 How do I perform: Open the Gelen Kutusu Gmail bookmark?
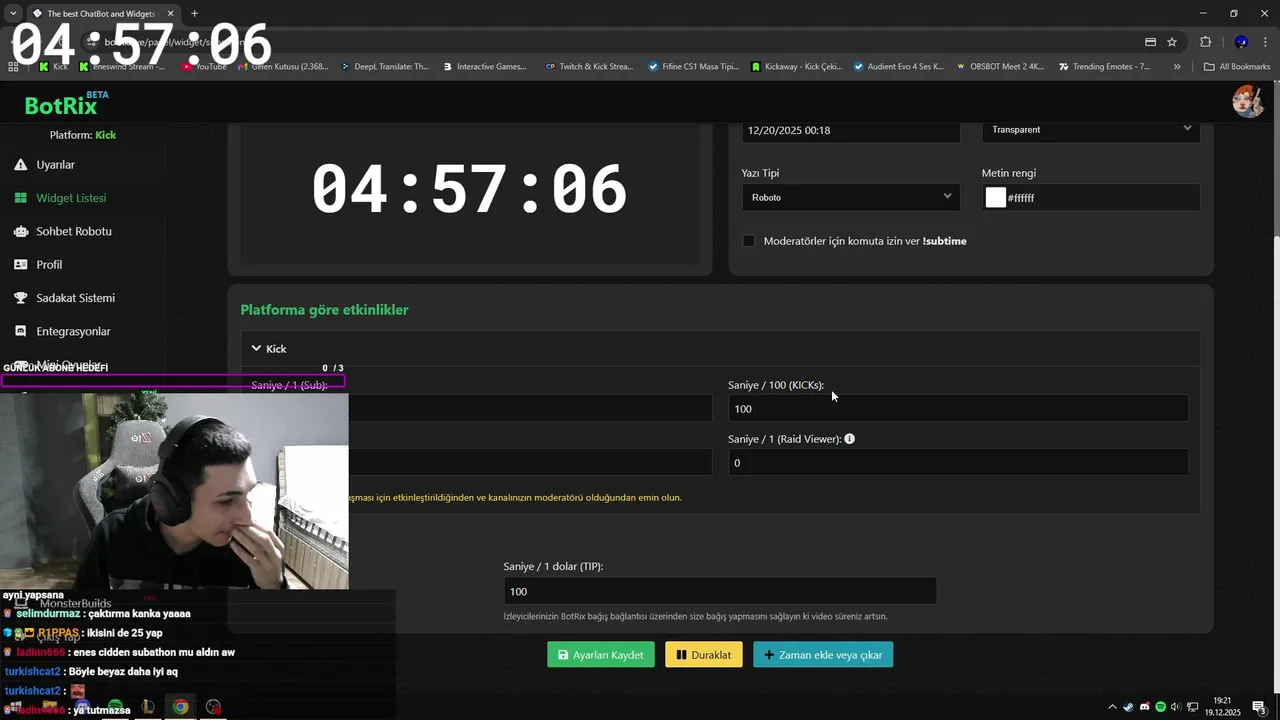(283, 67)
